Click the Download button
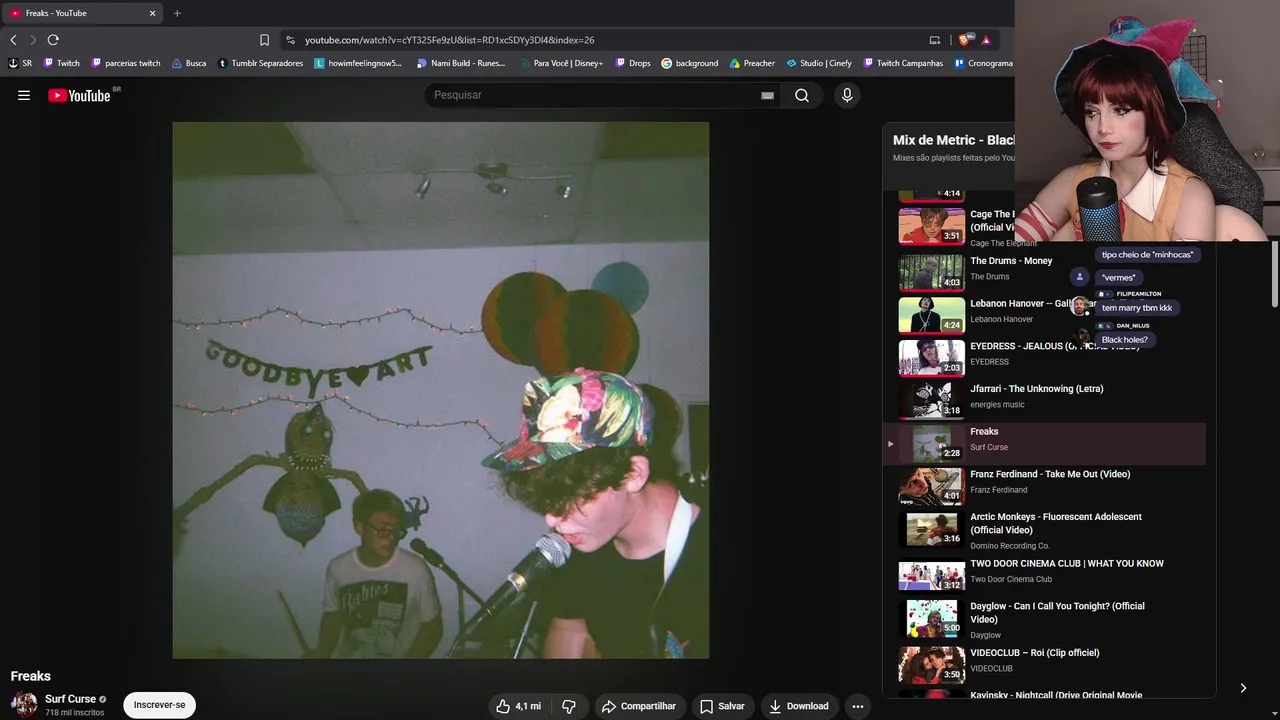 798,706
